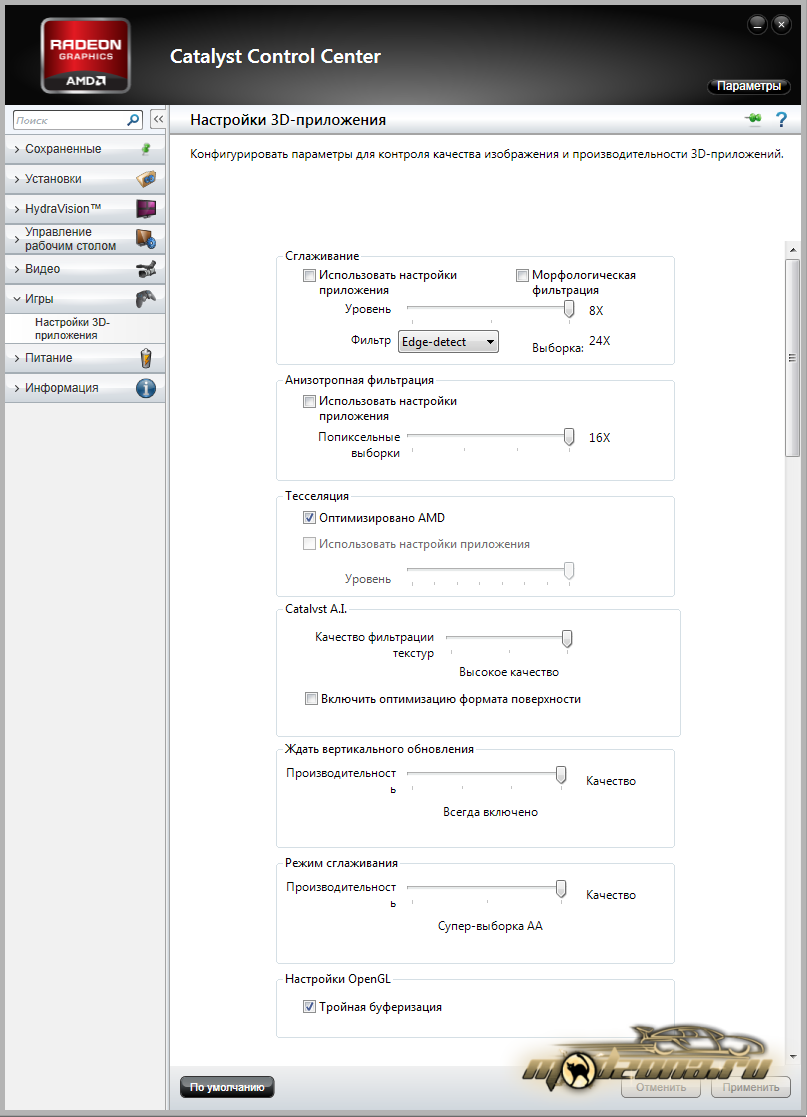This screenshot has width=807, height=1117.
Task: Click the HydraVision™ sidebar label
Action: tap(63, 209)
